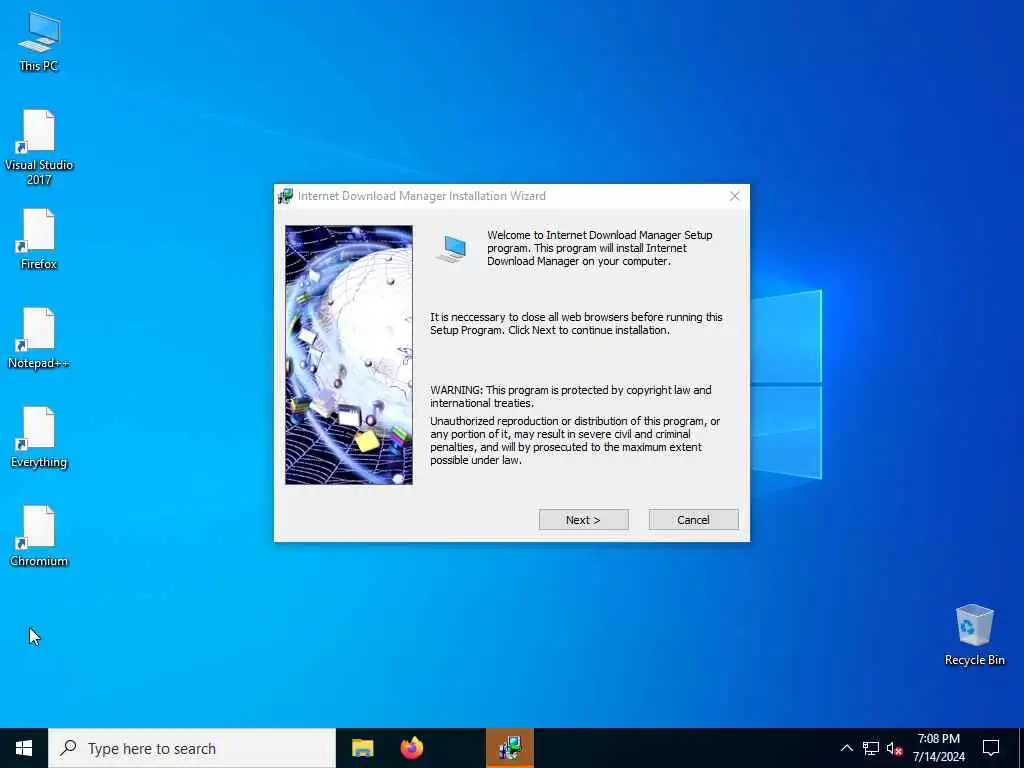Select the Firefox desktop shortcut
This screenshot has width=1024, height=768.
[39, 240]
